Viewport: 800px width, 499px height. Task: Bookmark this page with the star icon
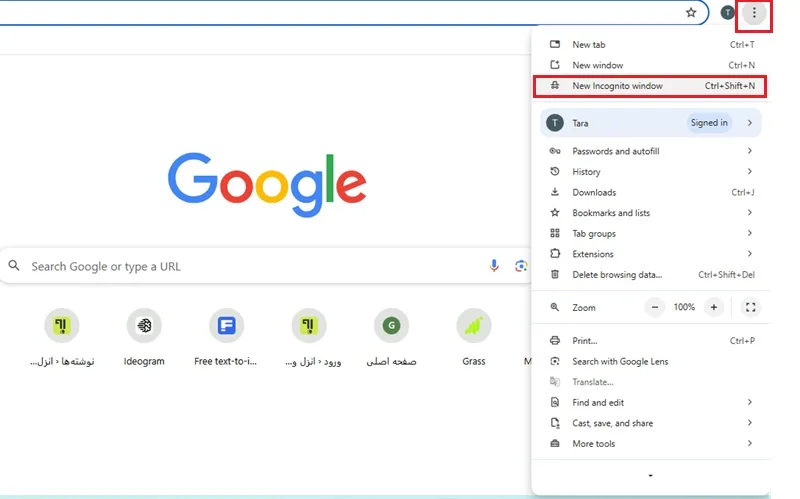pos(691,13)
